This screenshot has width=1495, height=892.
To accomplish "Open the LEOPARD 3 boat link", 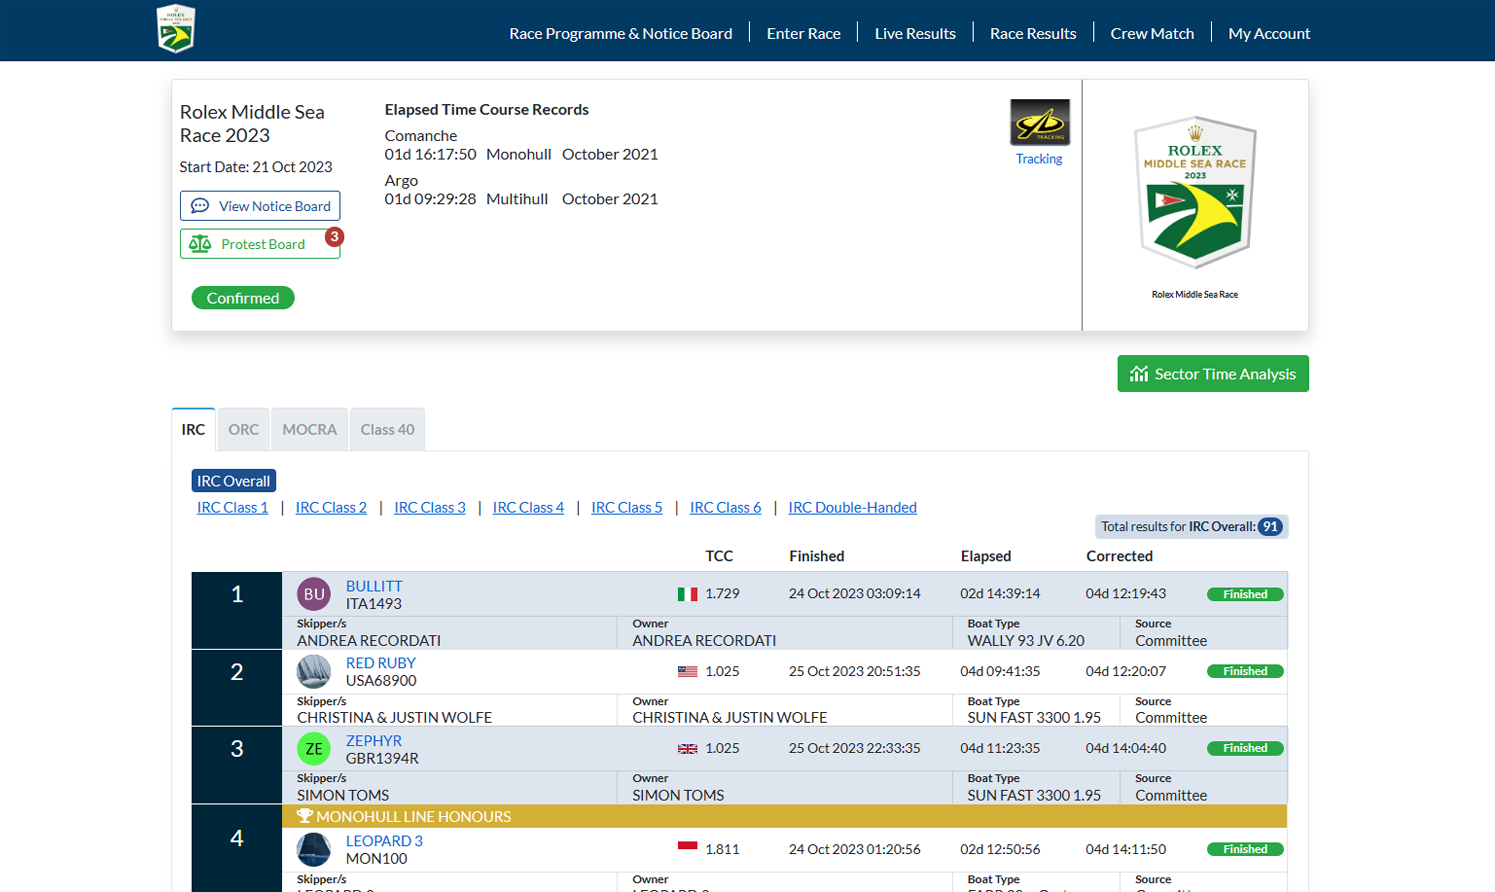I will tap(384, 841).
